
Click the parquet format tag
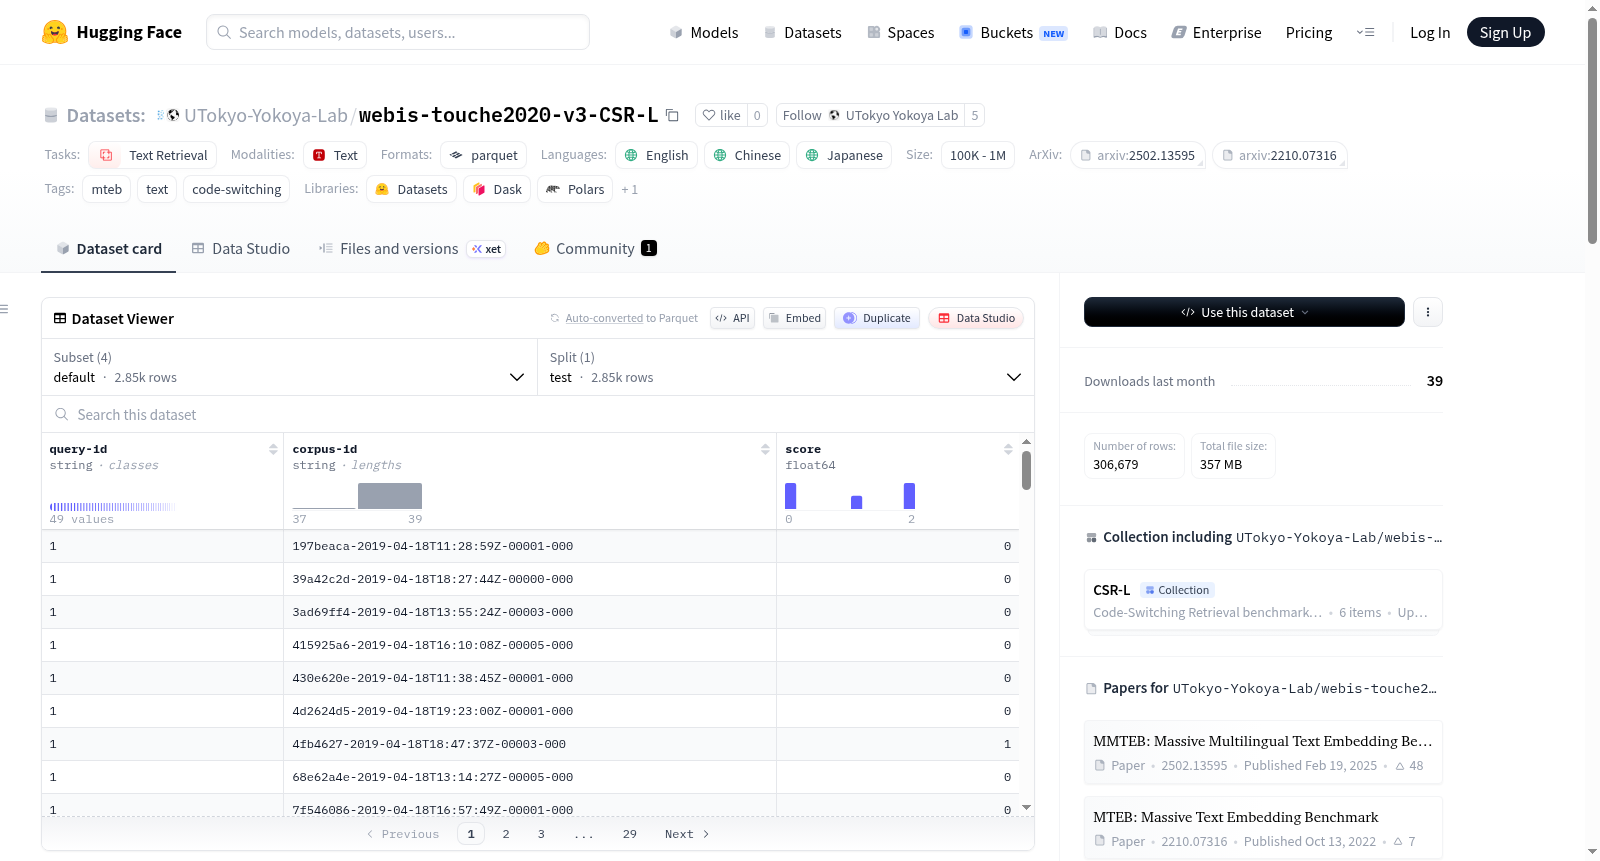tap(484, 155)
